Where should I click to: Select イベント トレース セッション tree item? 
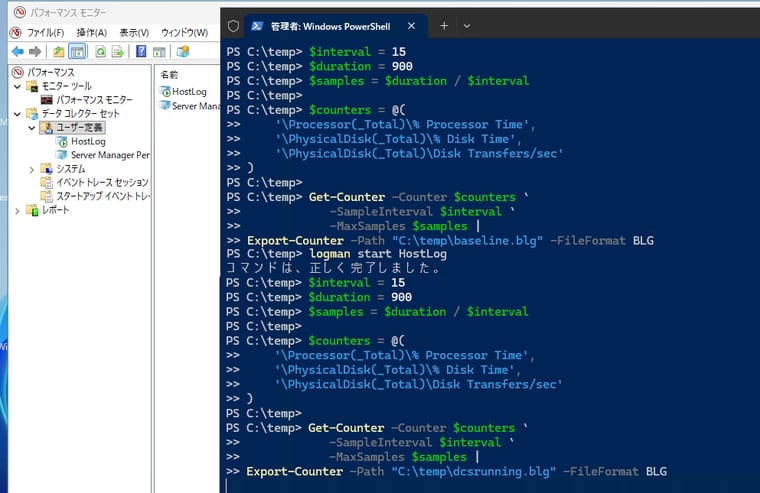[x=102, y=182]
